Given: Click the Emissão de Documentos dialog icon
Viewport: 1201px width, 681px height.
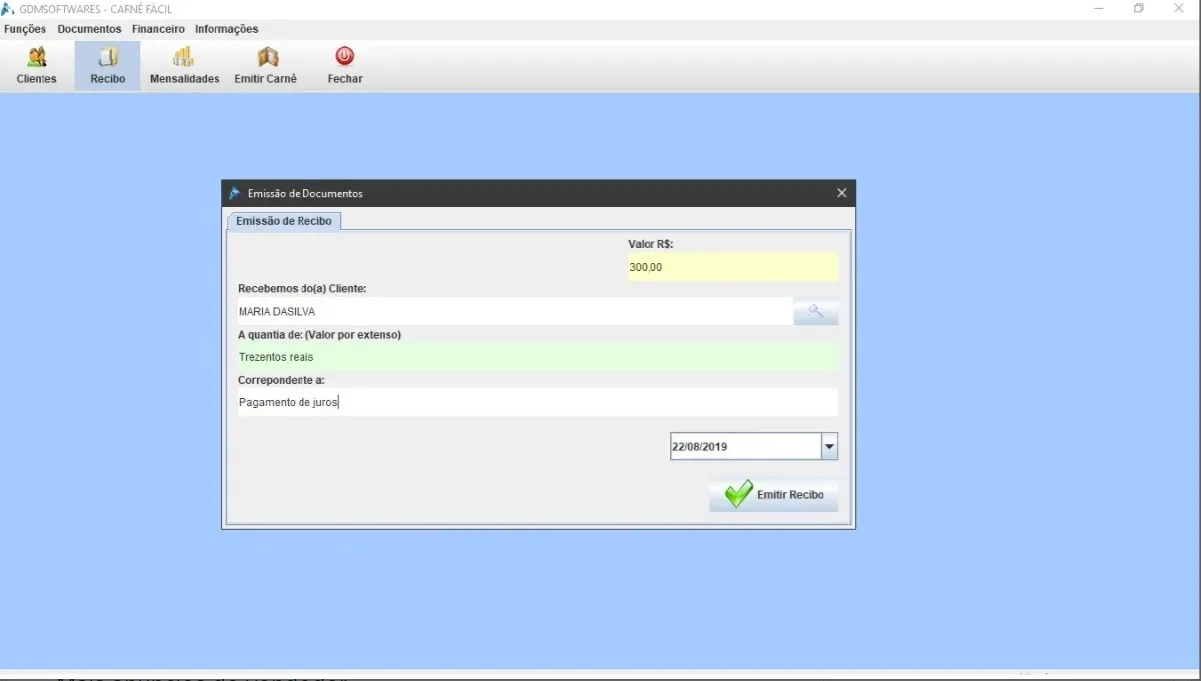Looking at the screenshot, I should point(234,193).
